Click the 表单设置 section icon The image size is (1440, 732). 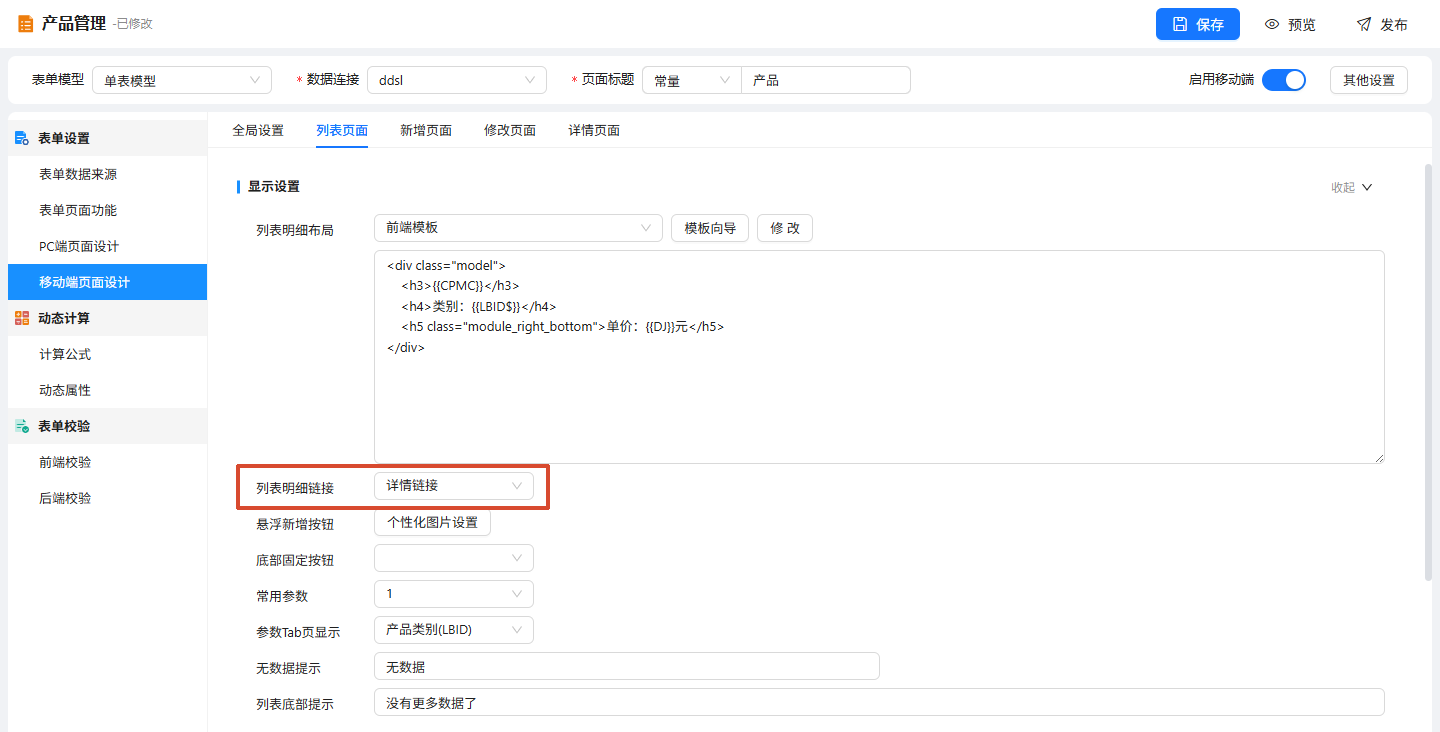pos(22,138)
